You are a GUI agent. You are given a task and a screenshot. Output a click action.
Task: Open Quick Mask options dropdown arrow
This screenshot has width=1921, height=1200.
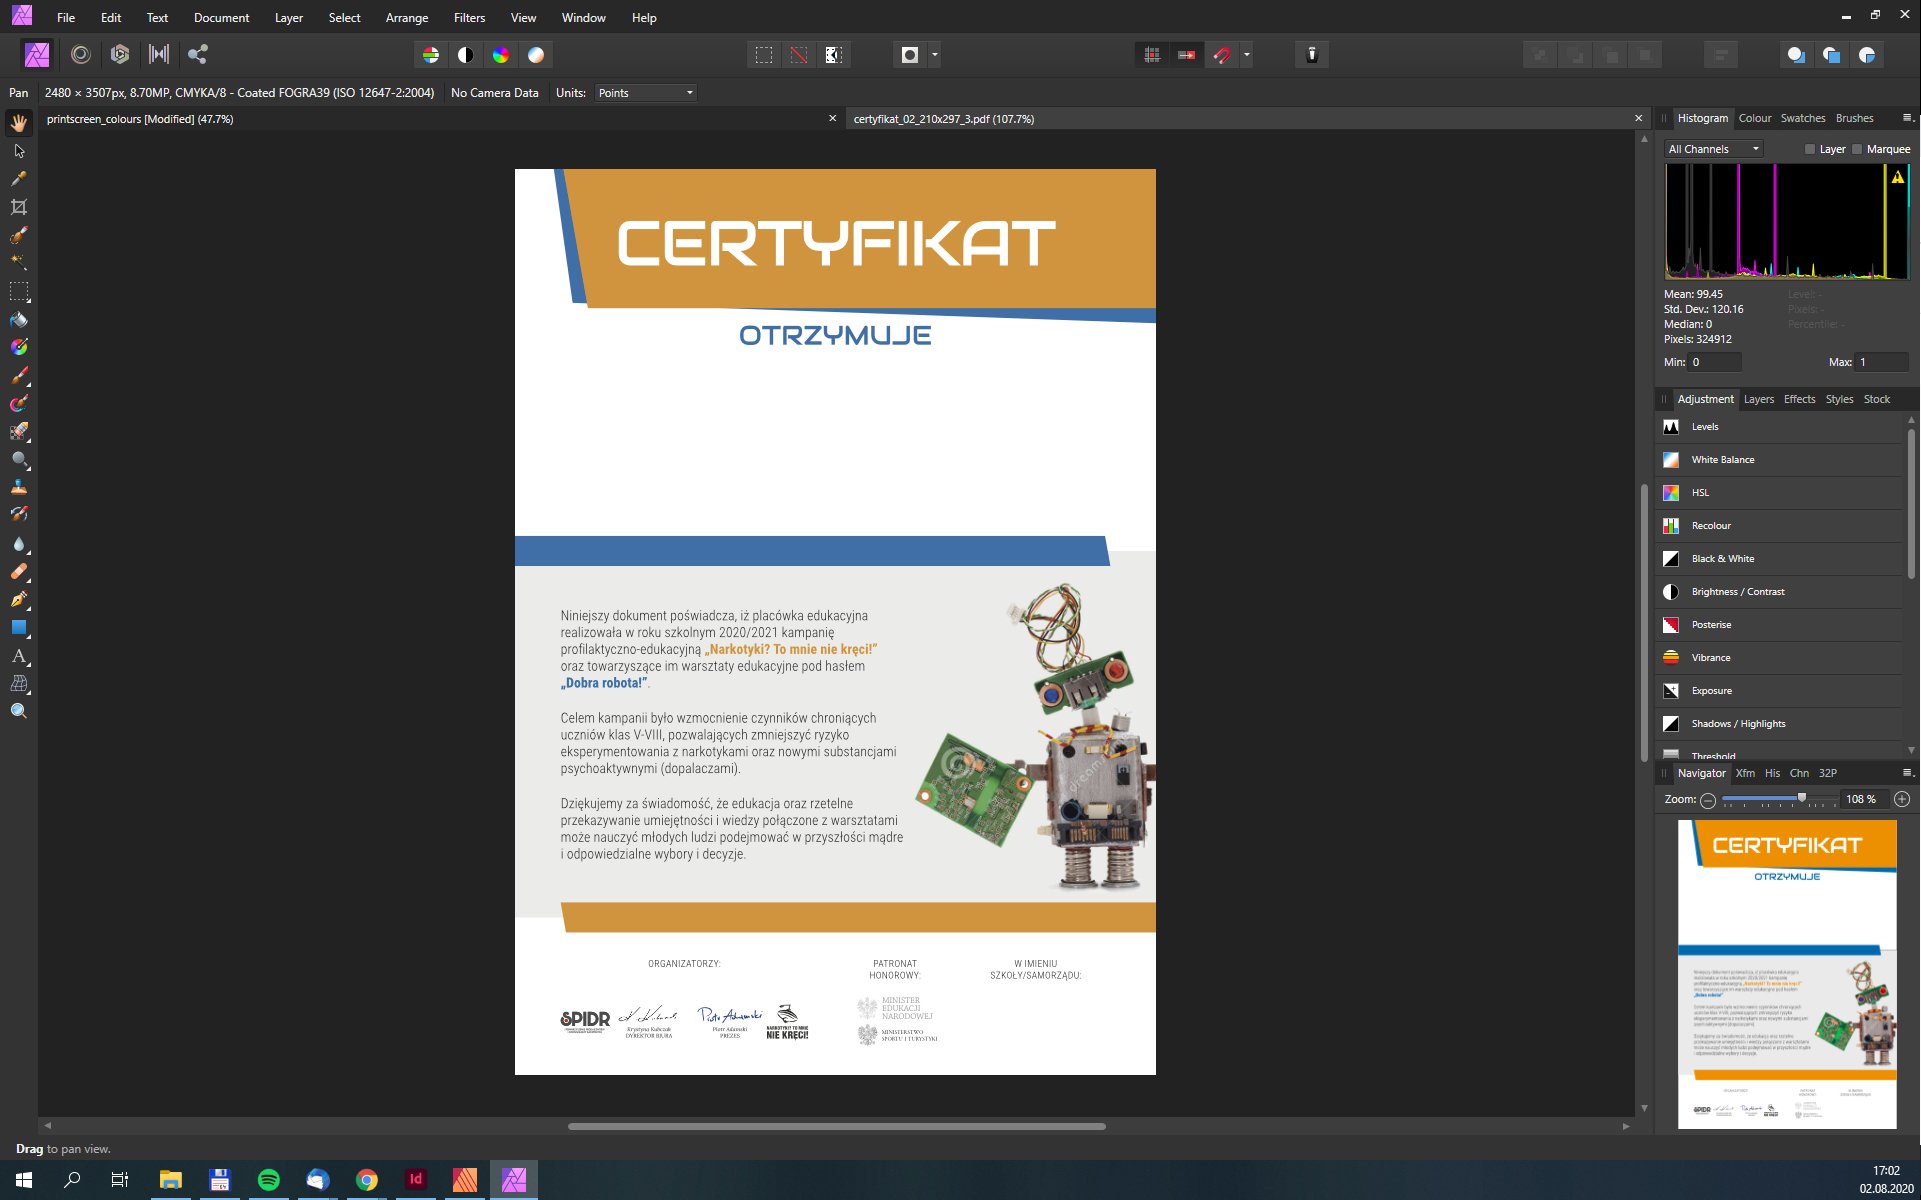[x=935, y=55]
